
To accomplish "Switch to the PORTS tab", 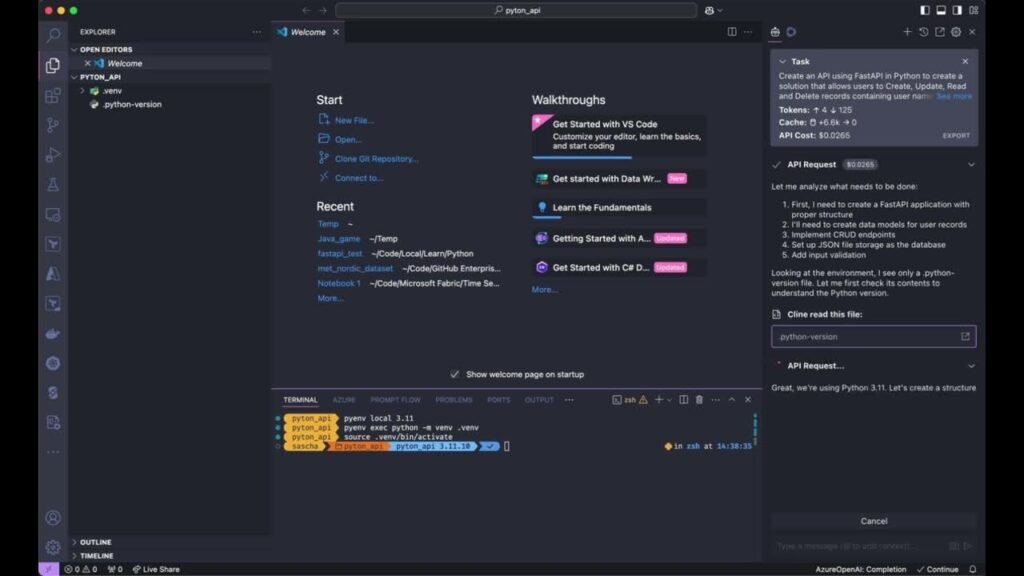I will 498,400.
